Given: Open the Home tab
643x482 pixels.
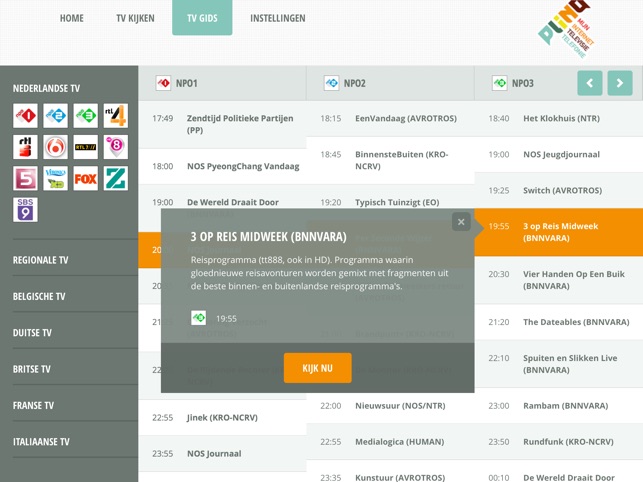Looking at the screenshot, I should pyautogui.click(x=72, y=18).
